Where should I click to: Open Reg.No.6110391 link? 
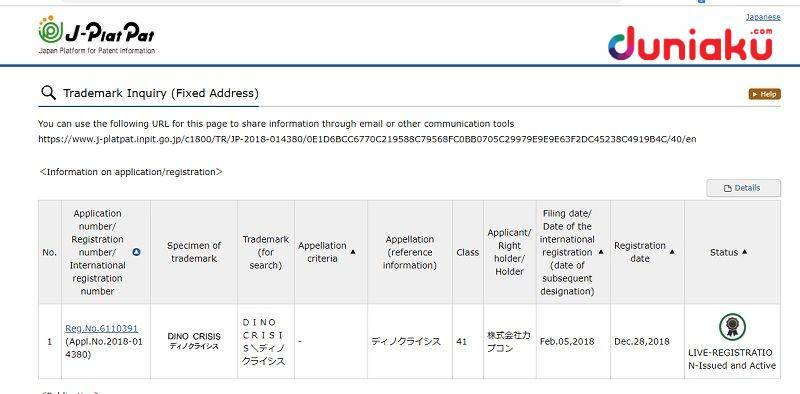(101, 329)
